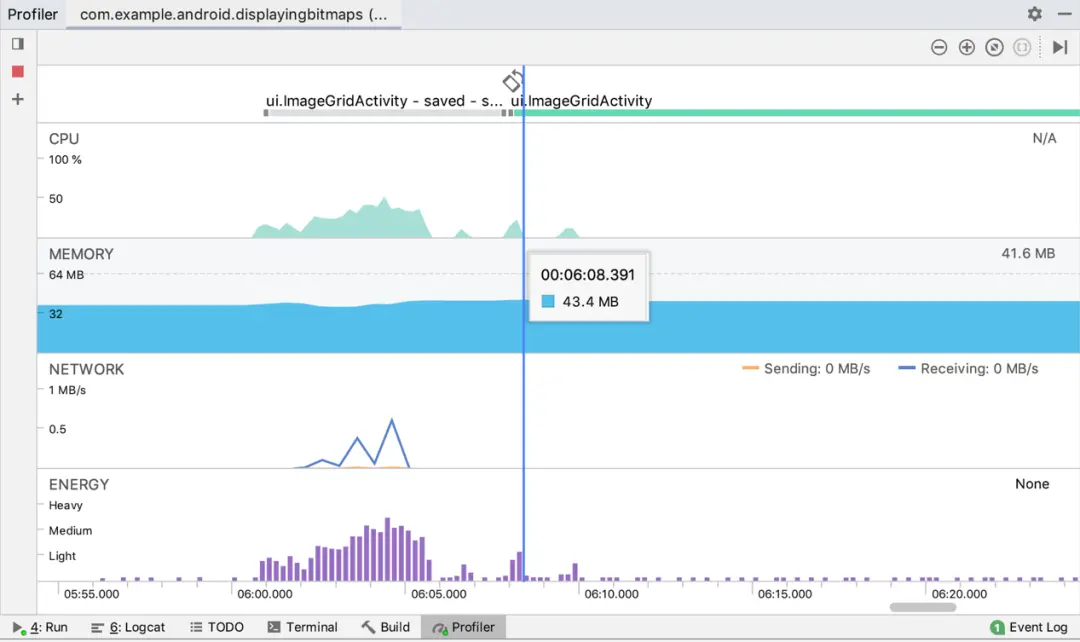The height and width of the screenshot is (642, 1080).
Task: Start a new profiling session with the plus icon
Action: click(18, 99)
